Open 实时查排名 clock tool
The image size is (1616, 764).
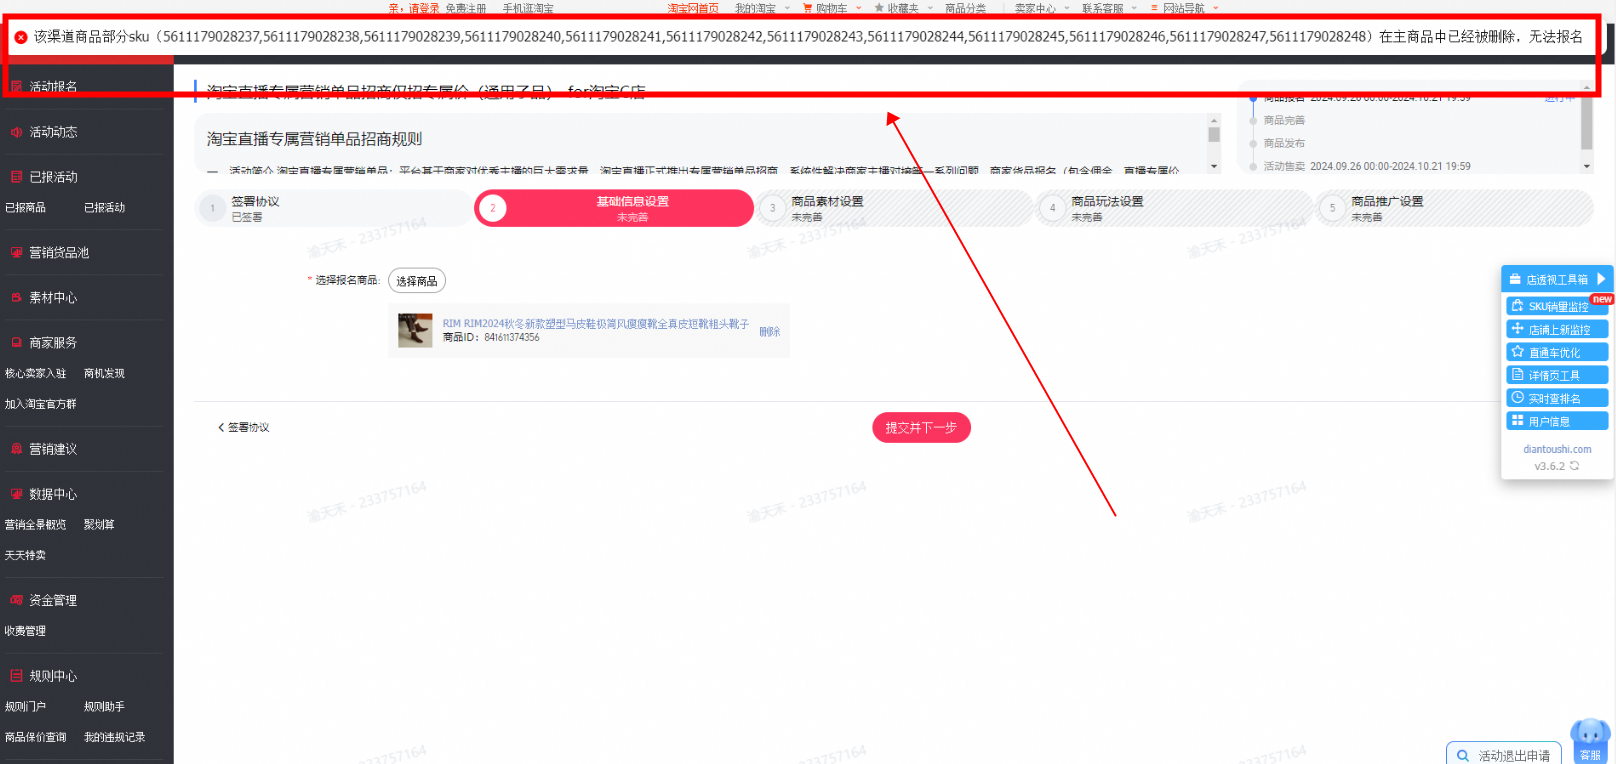click(x=1557, y=398)
